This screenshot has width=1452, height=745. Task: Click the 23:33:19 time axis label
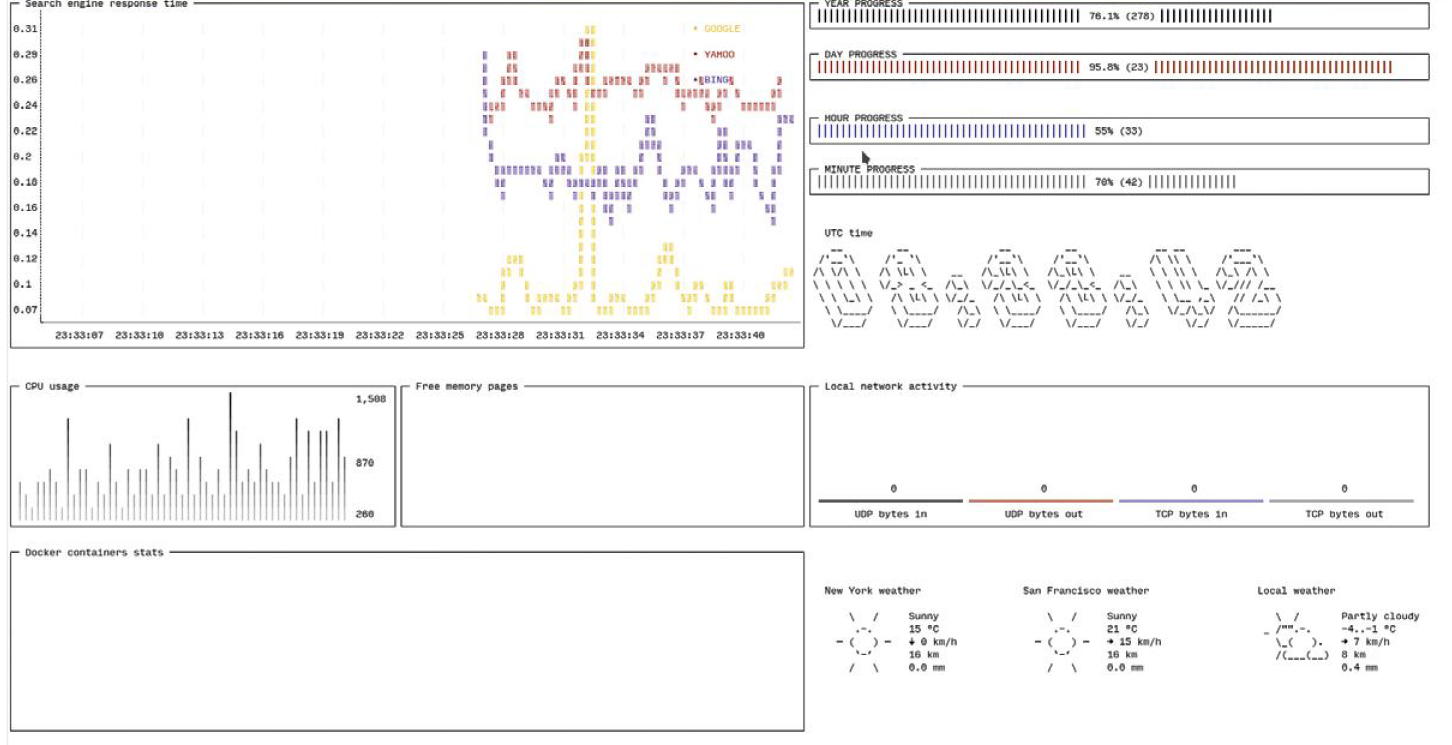[x=320, y=336]
